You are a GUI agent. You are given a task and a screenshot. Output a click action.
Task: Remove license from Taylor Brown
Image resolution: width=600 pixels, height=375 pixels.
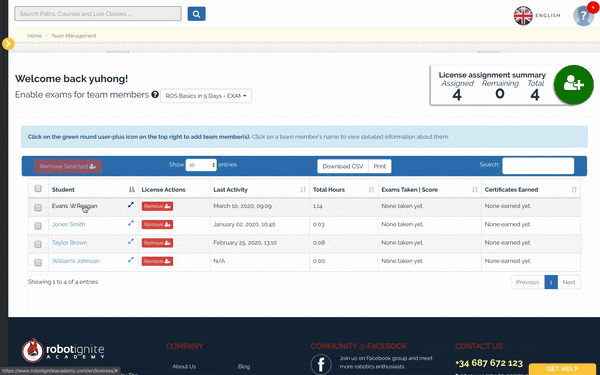(157, 243)
